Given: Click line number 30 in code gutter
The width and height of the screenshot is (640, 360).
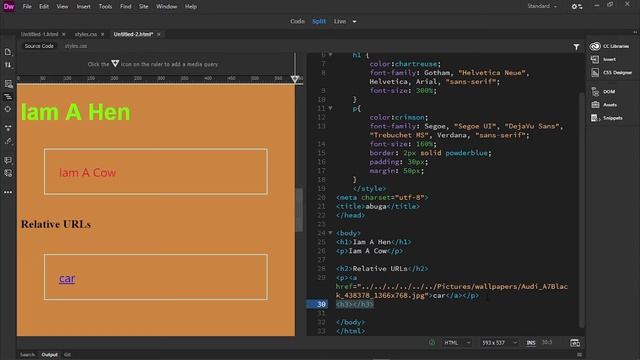Looking at the screenshot, I should coord(321,304).
